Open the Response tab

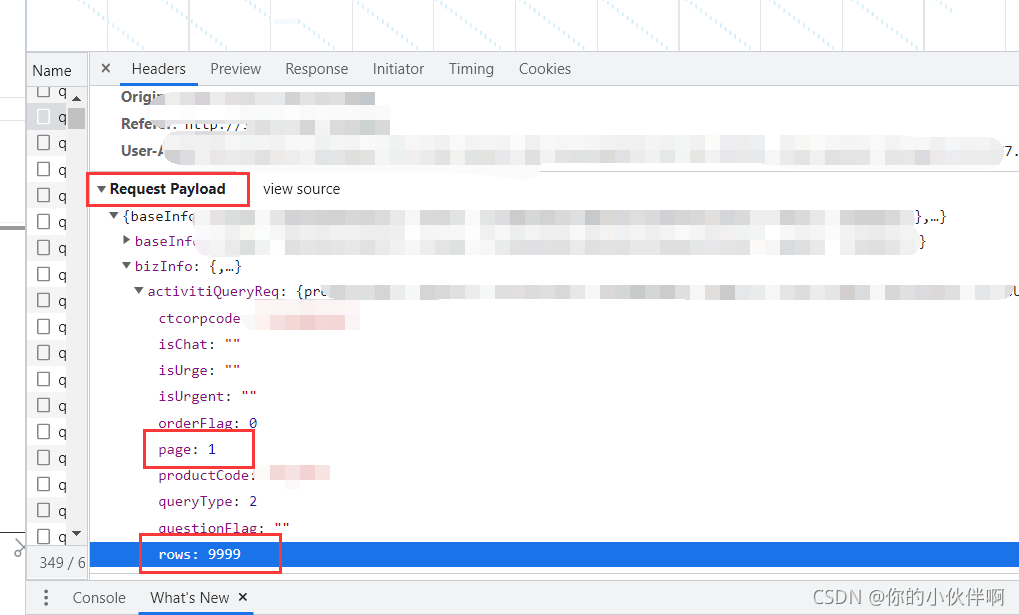pos(316,69)
